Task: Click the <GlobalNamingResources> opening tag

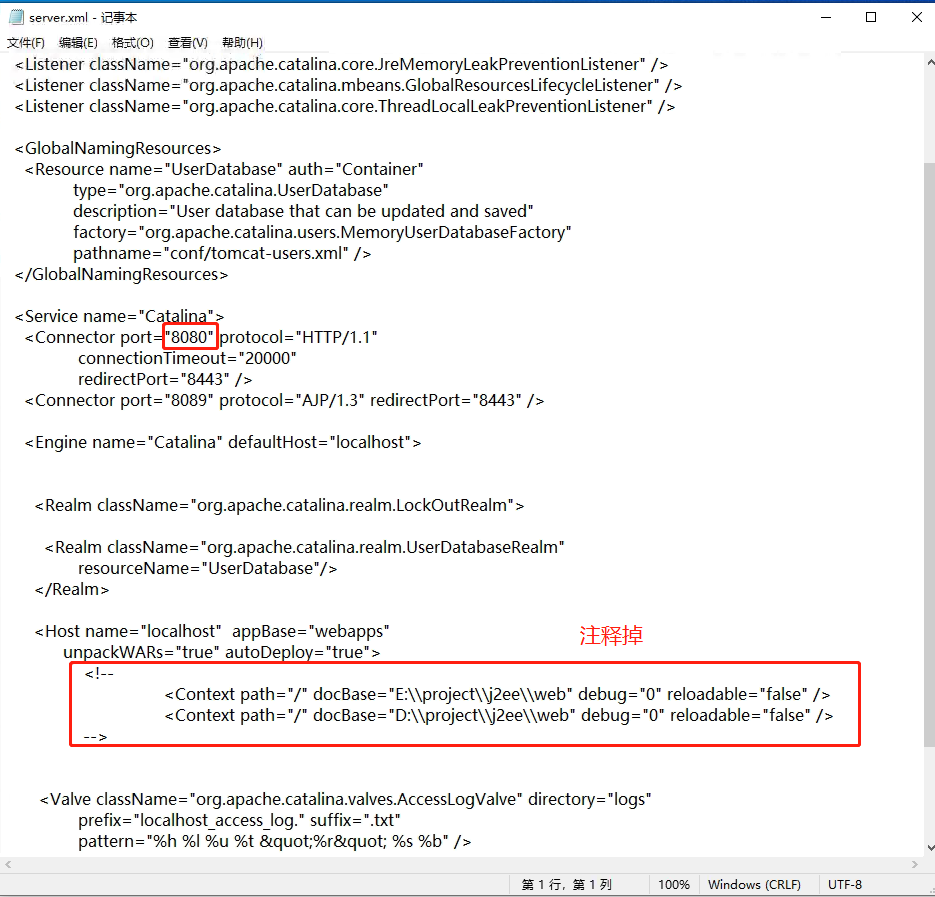Action: point(118,149)
